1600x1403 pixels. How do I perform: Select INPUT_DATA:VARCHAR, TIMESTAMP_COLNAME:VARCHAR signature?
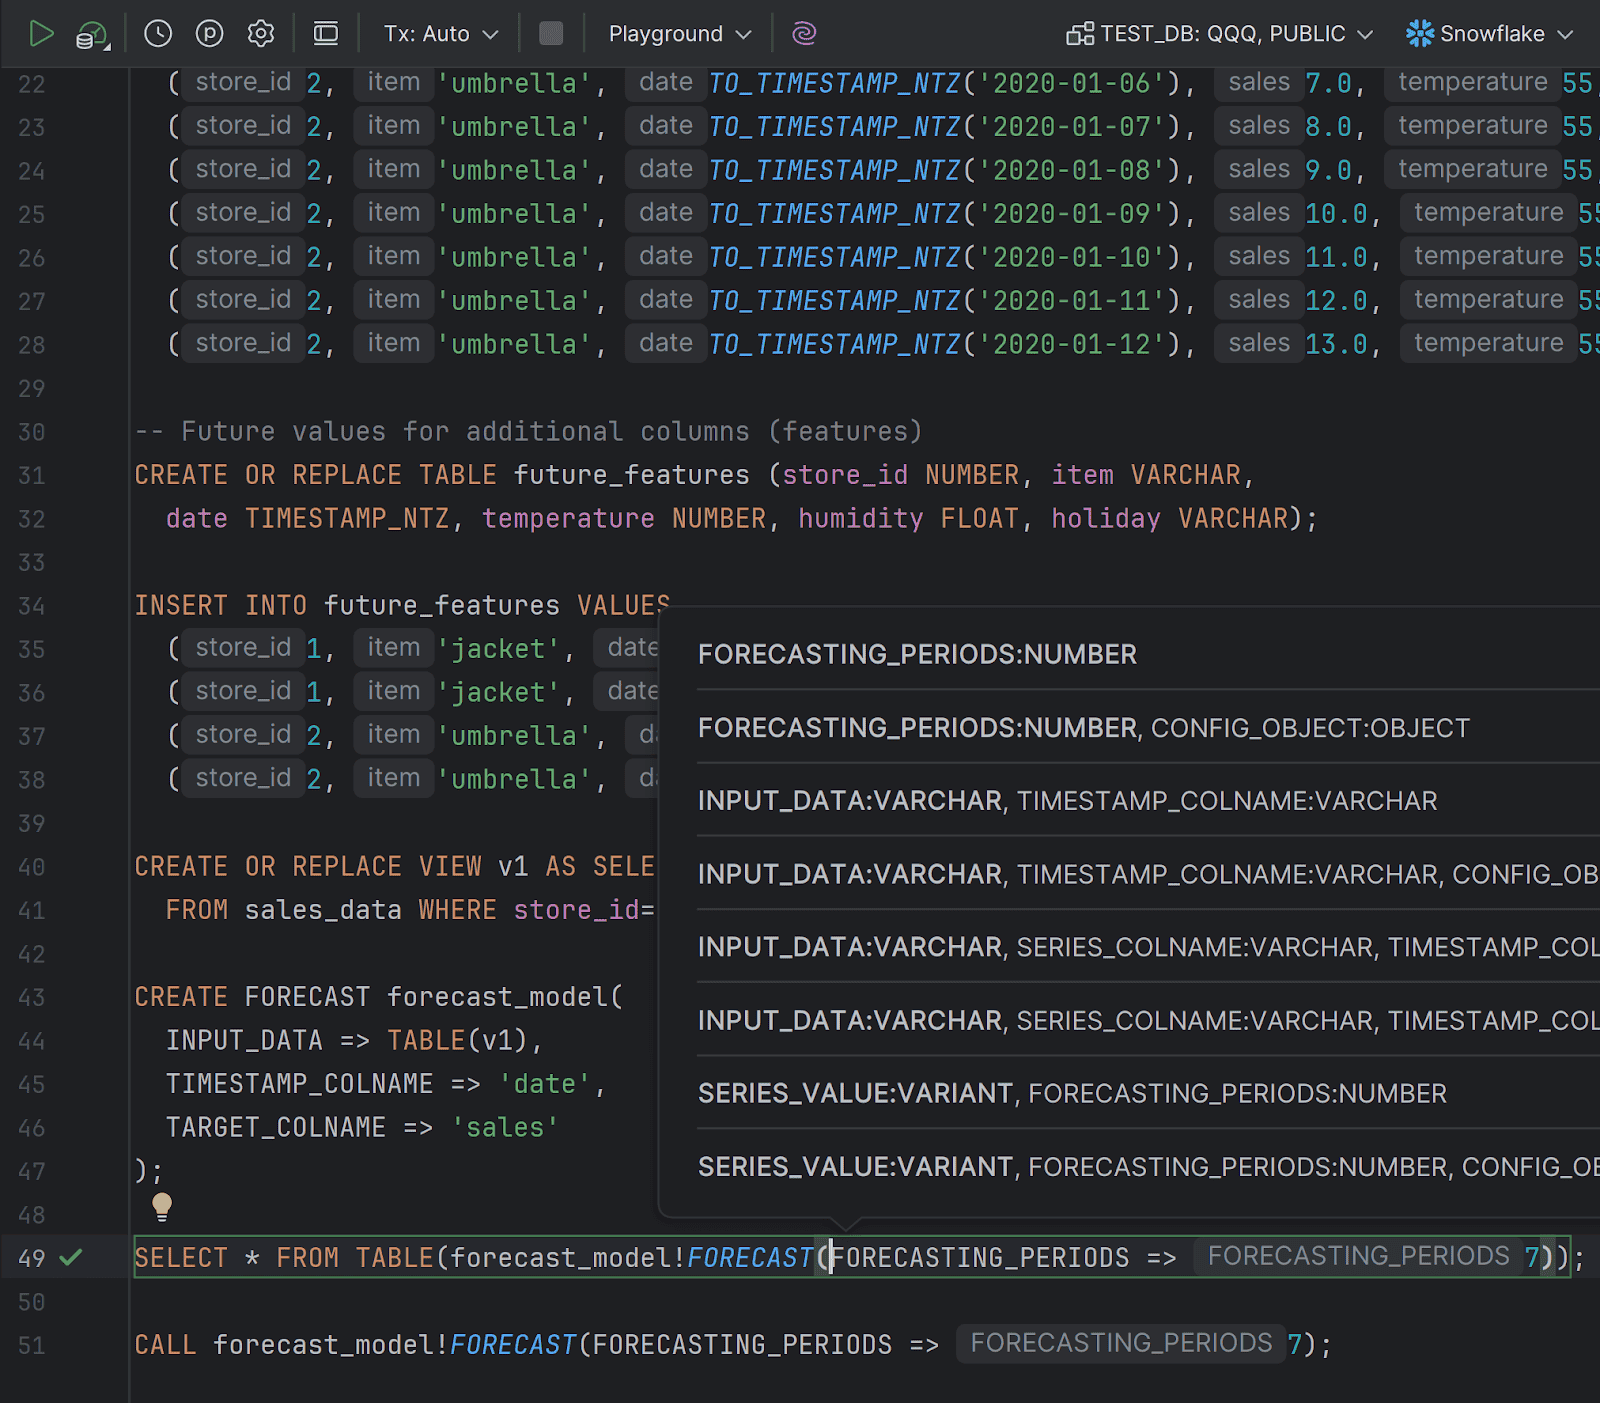pyautogui.click(x=1067, y=801)
